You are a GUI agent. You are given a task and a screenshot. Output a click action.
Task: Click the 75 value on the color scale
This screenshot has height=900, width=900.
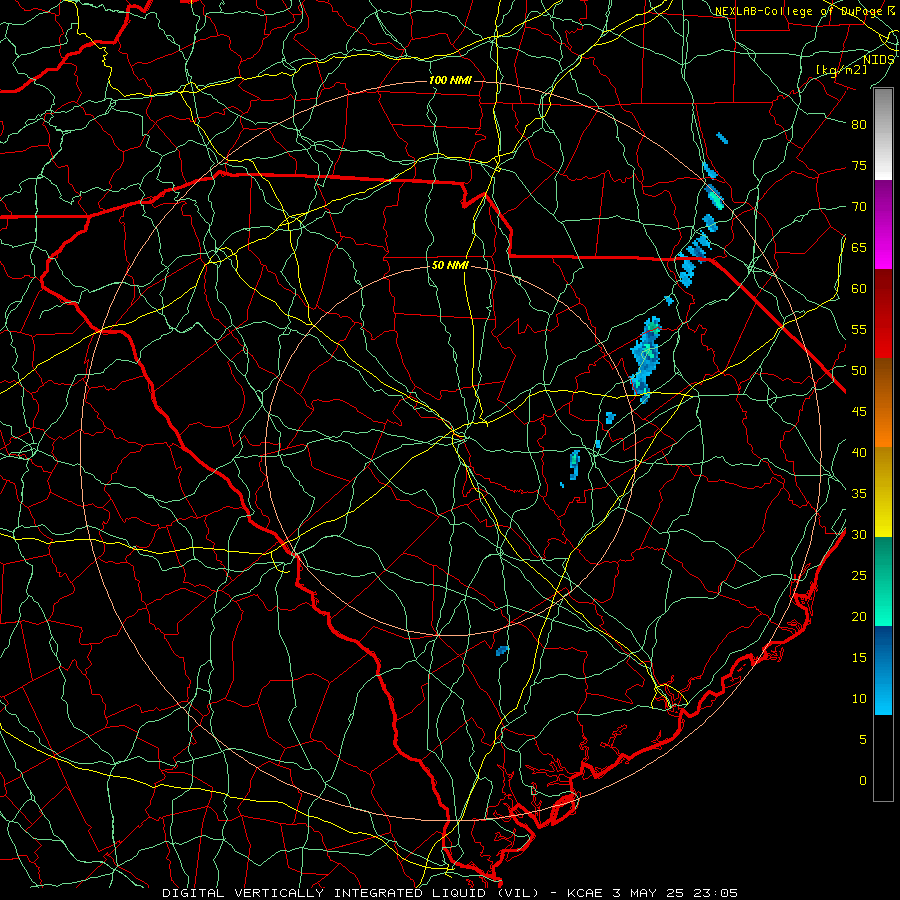(859, 165)
